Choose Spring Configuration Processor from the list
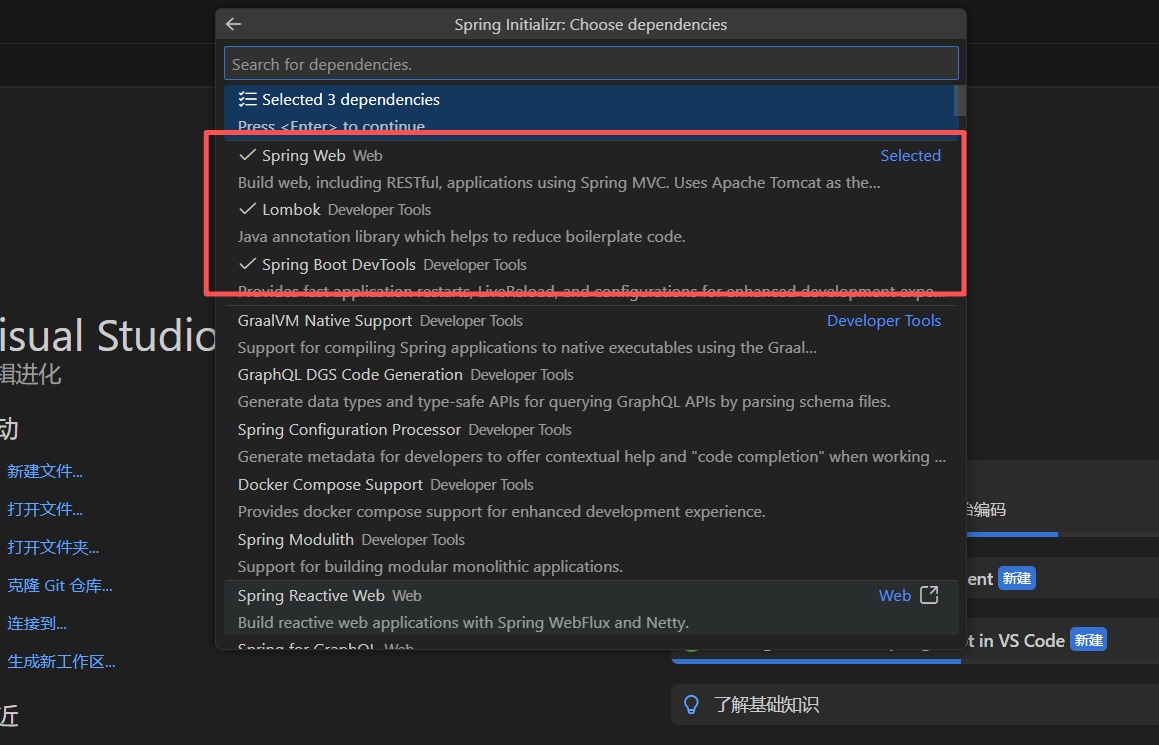 click(x=349, y=430)
